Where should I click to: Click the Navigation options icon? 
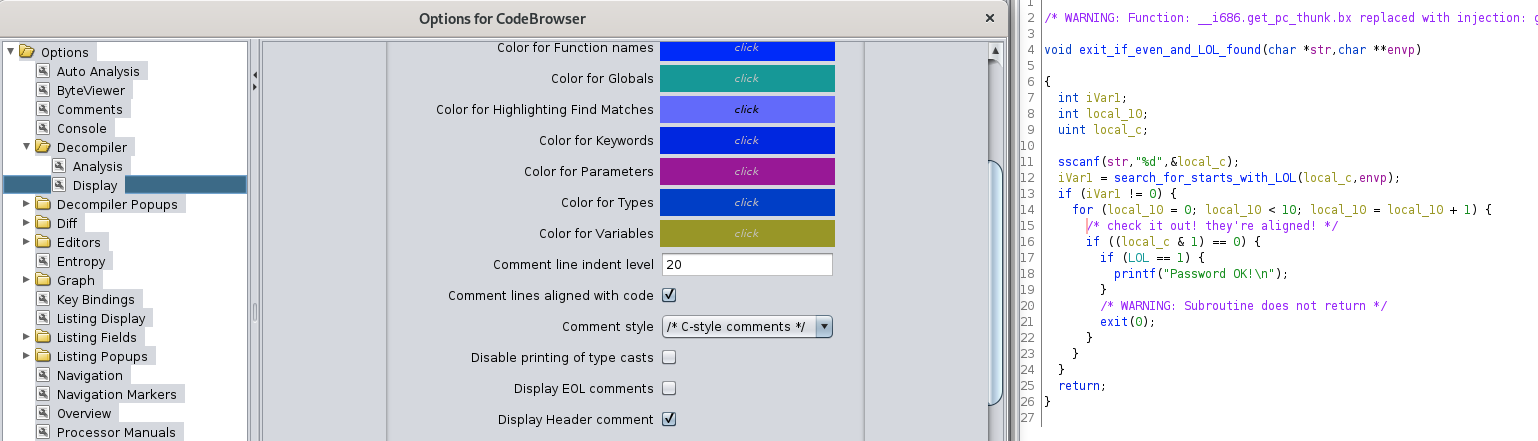tap(43, 375)
